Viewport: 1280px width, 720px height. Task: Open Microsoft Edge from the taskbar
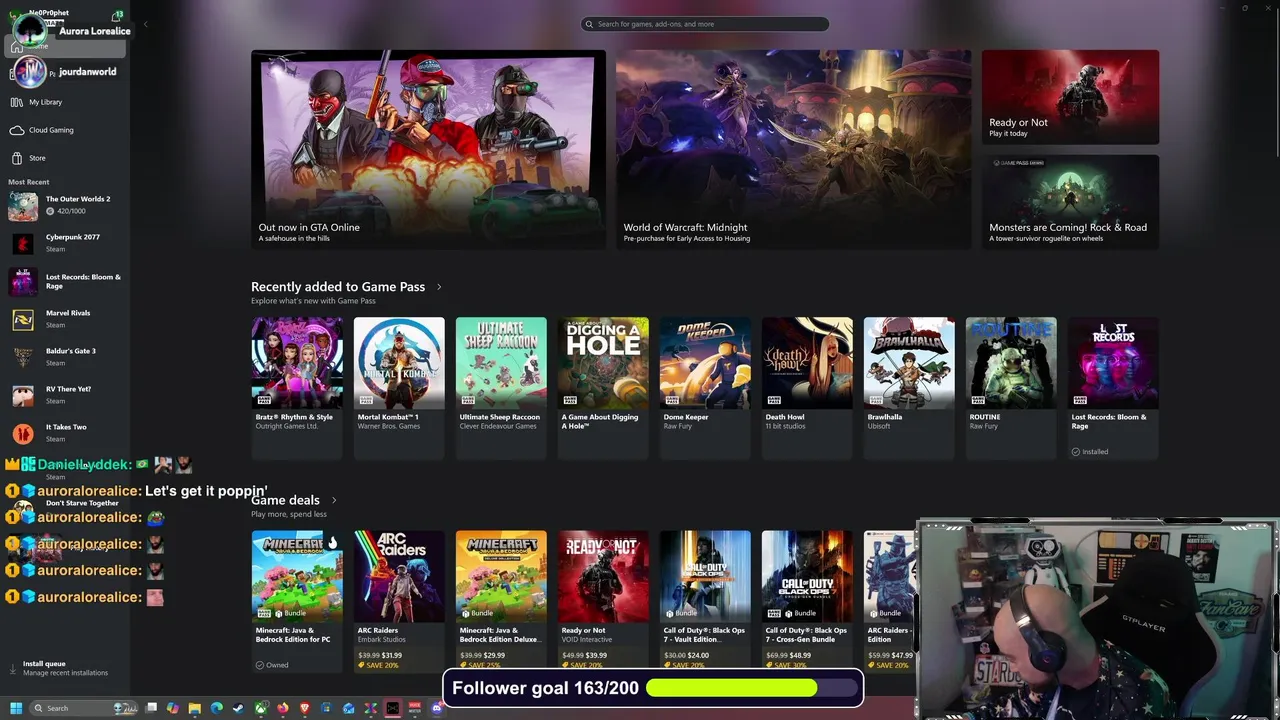217,708
